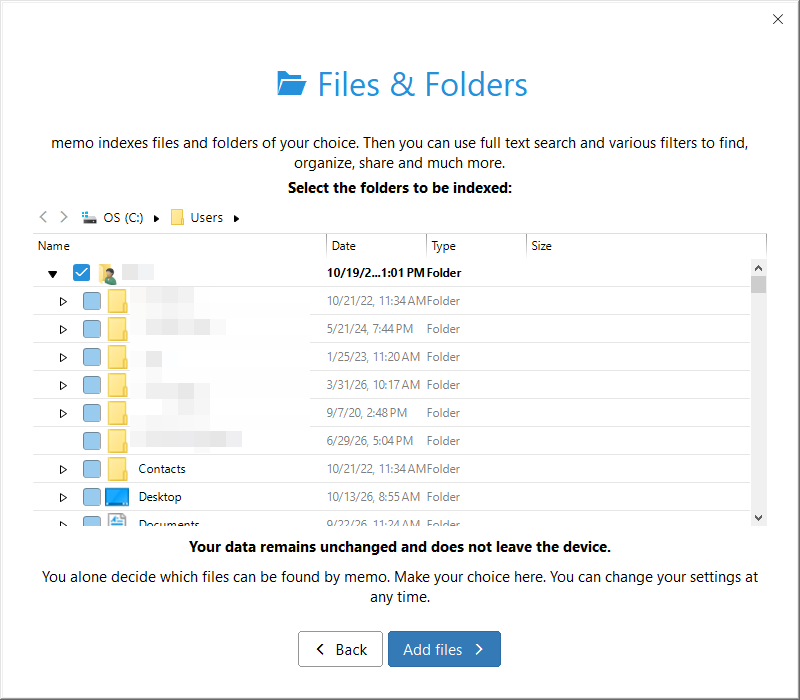Sort by the Date column header
This screenshot has height=700, width=800.
377,246
